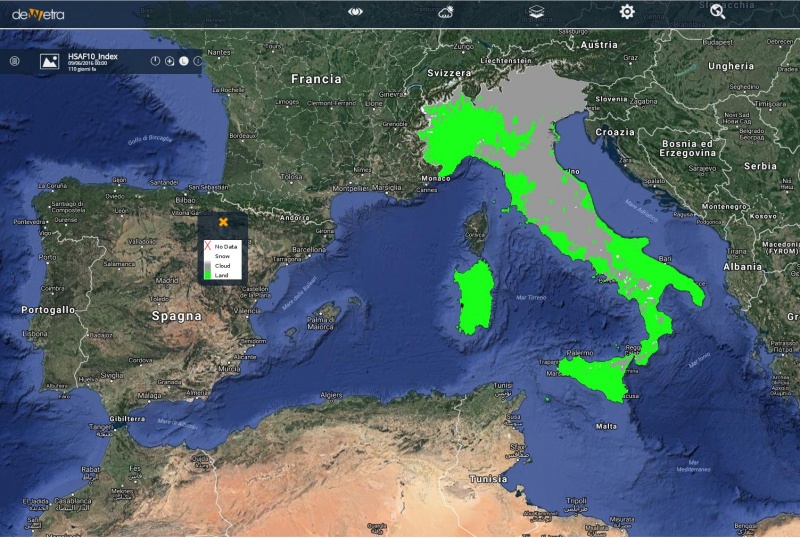Click the red No Data cross in legend
Image resolution: width=800 pixels, height=538 pixels.
(x=208, y=246)
